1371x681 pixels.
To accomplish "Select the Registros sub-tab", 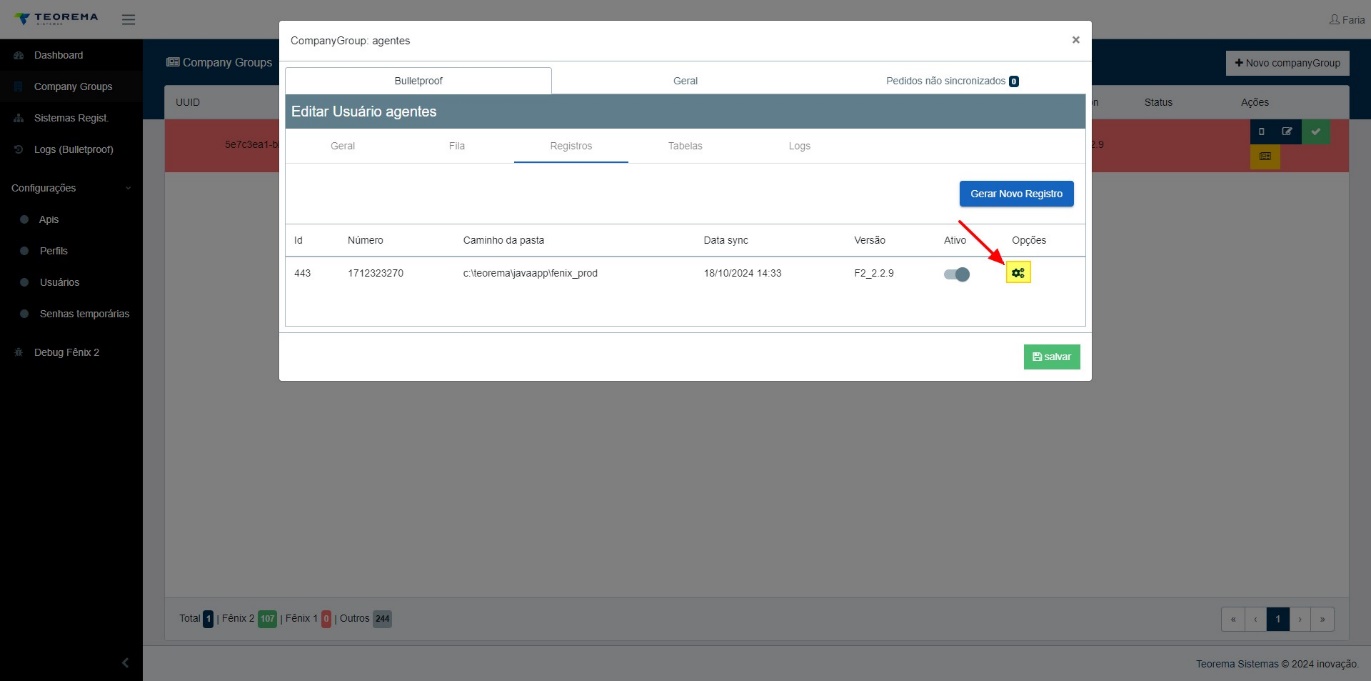I will point(571,146).
